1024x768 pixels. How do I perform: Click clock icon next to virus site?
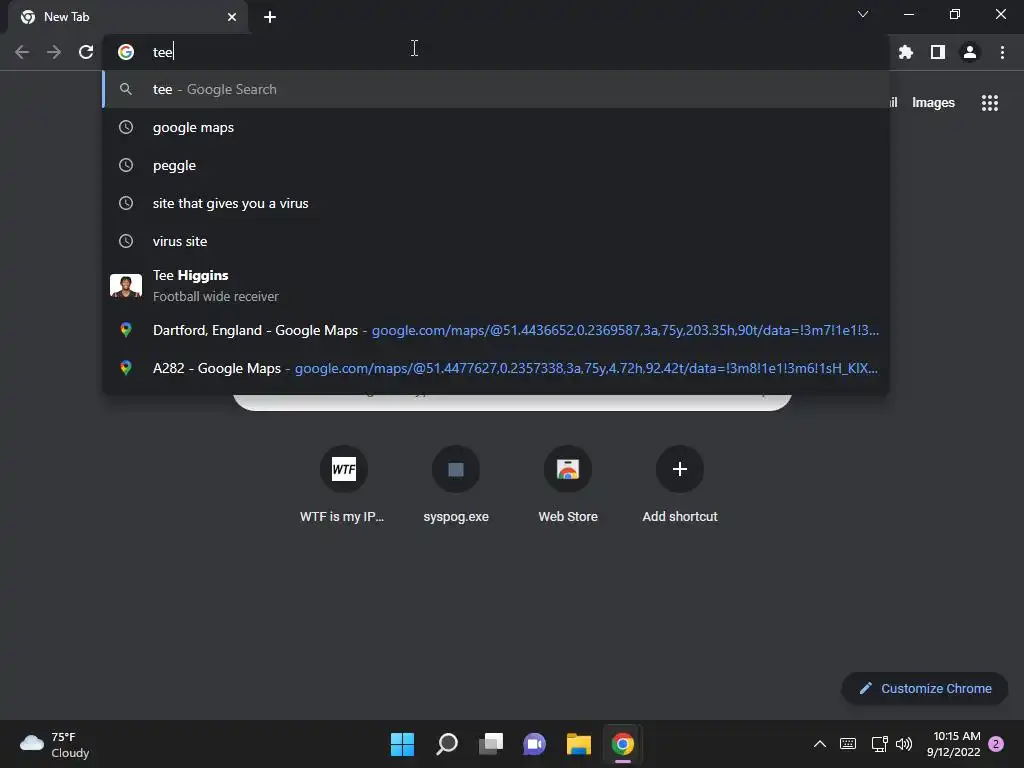(125, 241)
